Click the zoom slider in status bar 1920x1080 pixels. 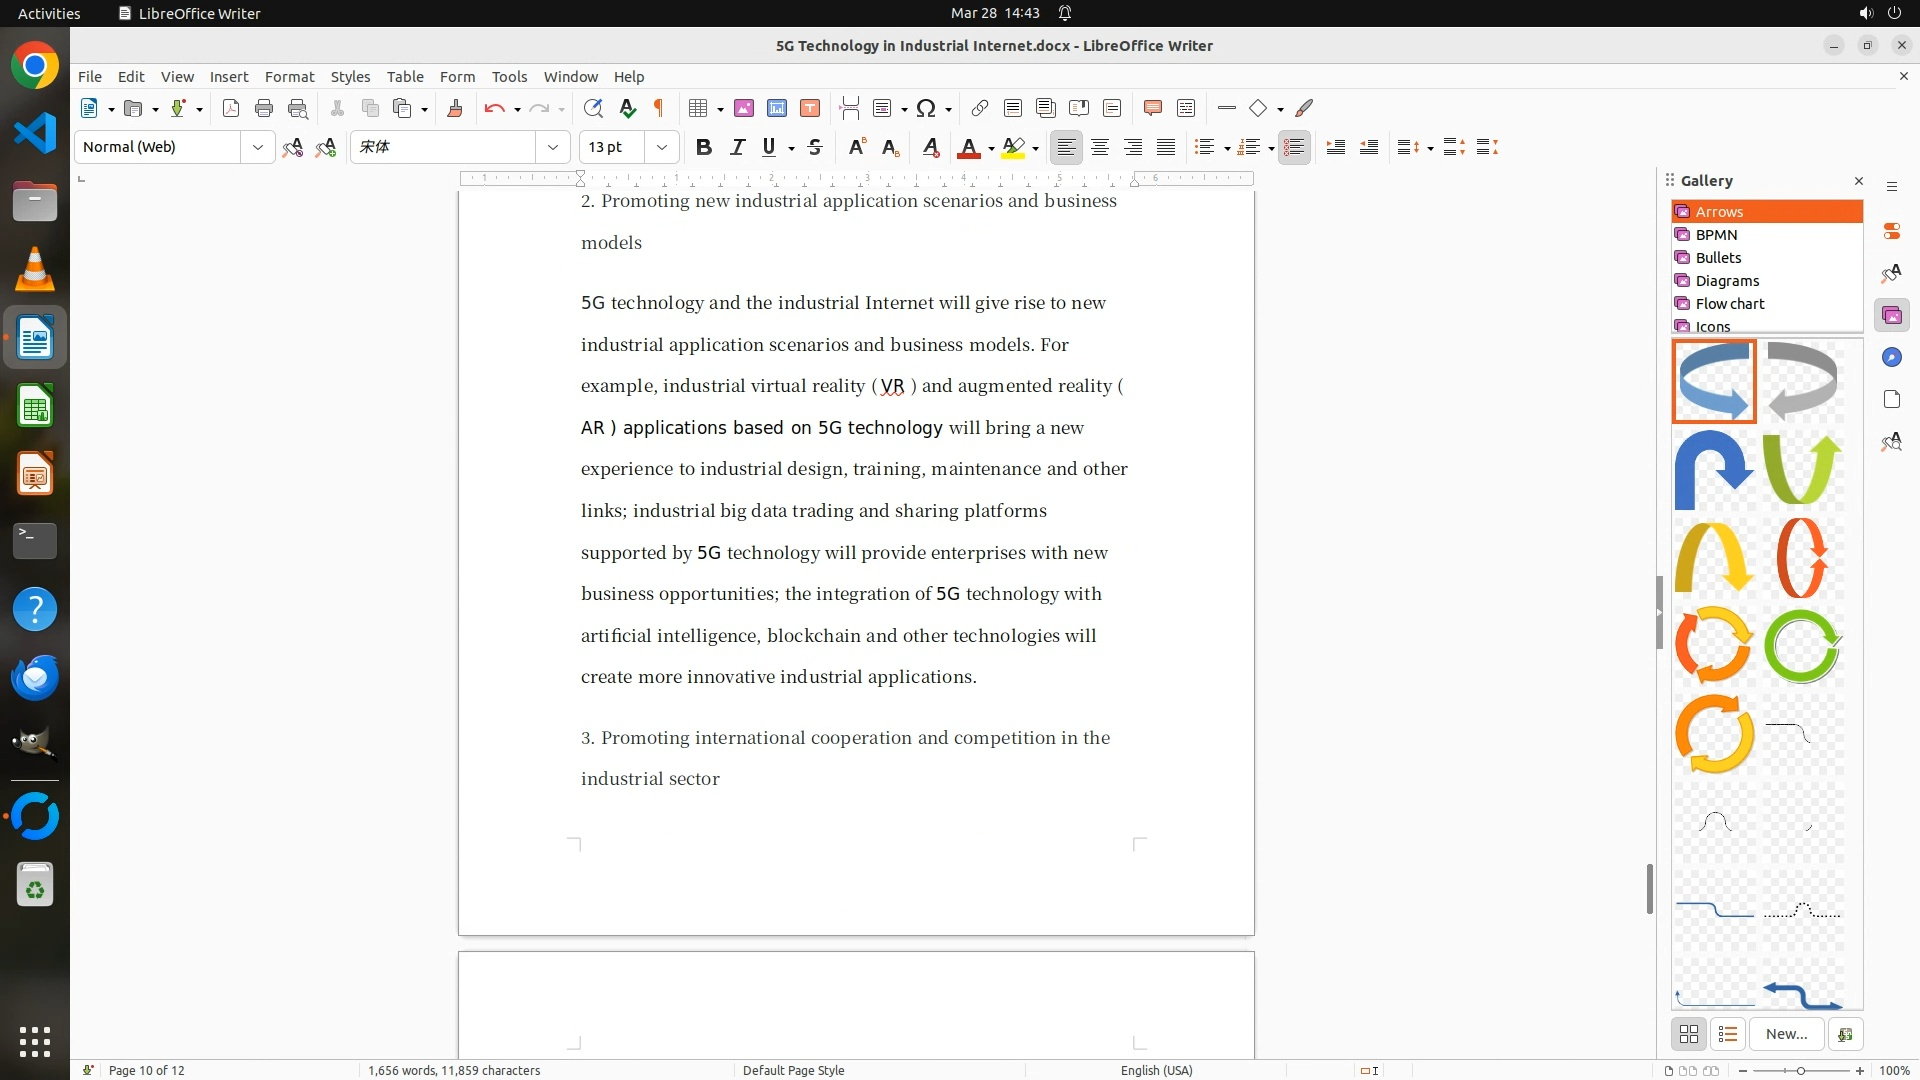(1801, 1070)
